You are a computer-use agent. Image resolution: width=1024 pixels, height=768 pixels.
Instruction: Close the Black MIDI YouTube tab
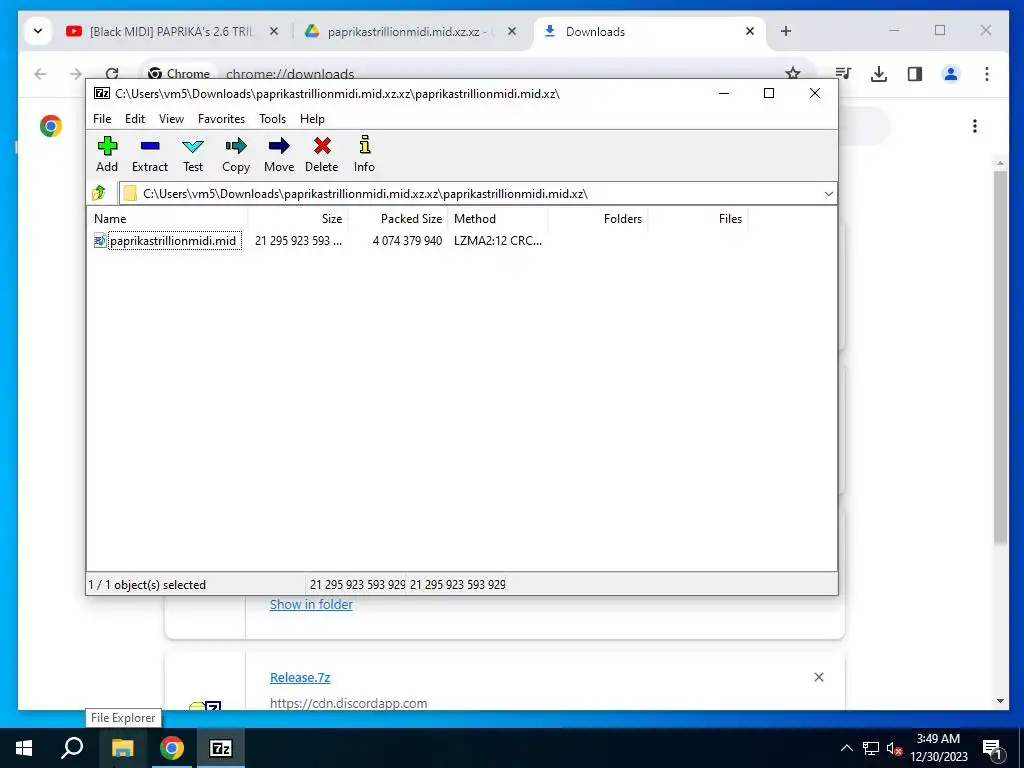(x=274, y=31)
